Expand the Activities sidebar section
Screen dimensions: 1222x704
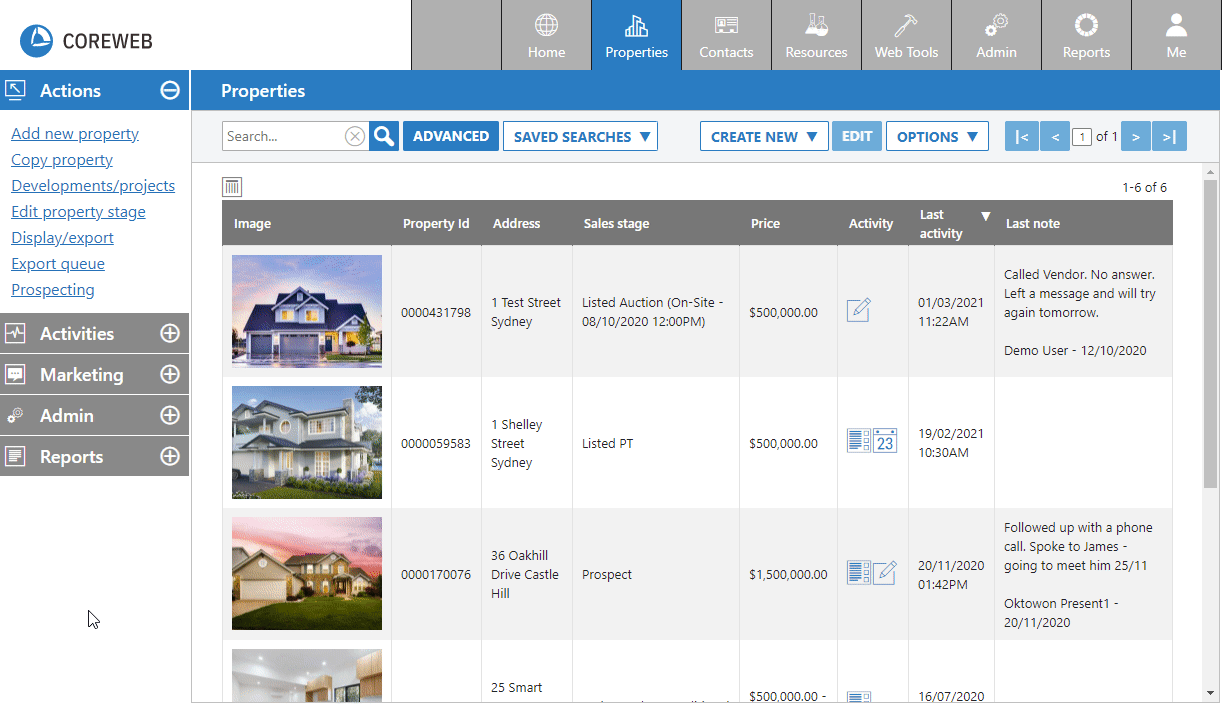170,334
